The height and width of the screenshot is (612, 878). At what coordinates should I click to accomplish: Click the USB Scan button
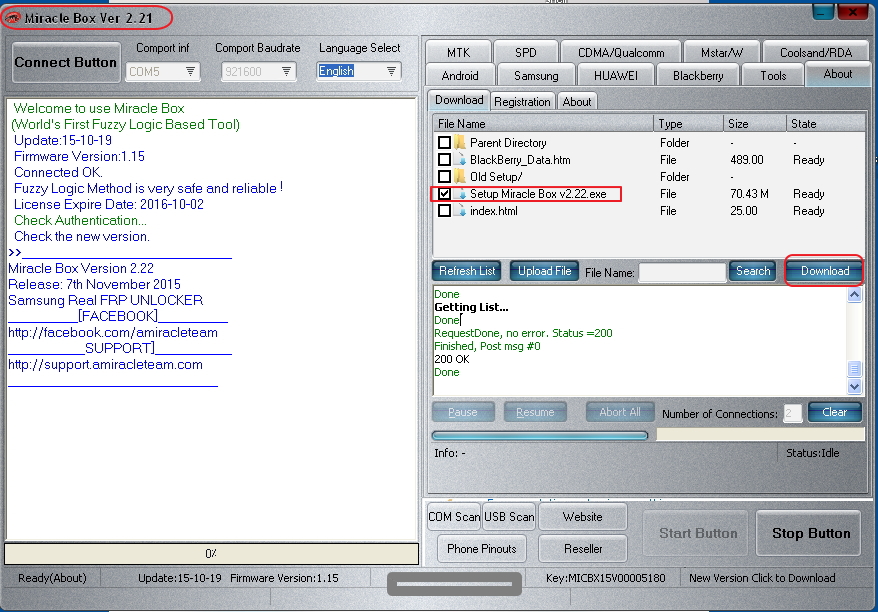click(509, 517)
